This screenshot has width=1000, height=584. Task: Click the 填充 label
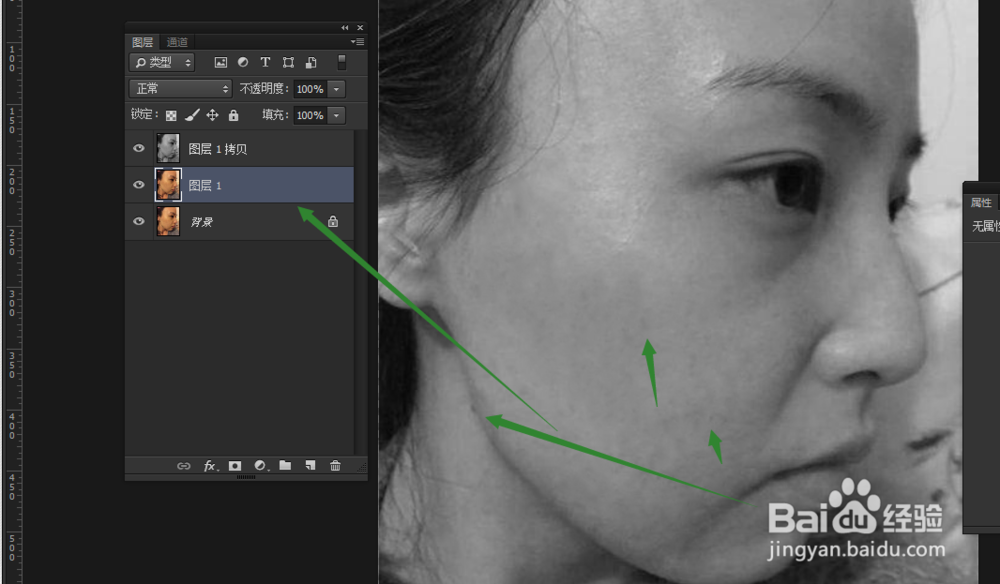[x=275, y=115]
